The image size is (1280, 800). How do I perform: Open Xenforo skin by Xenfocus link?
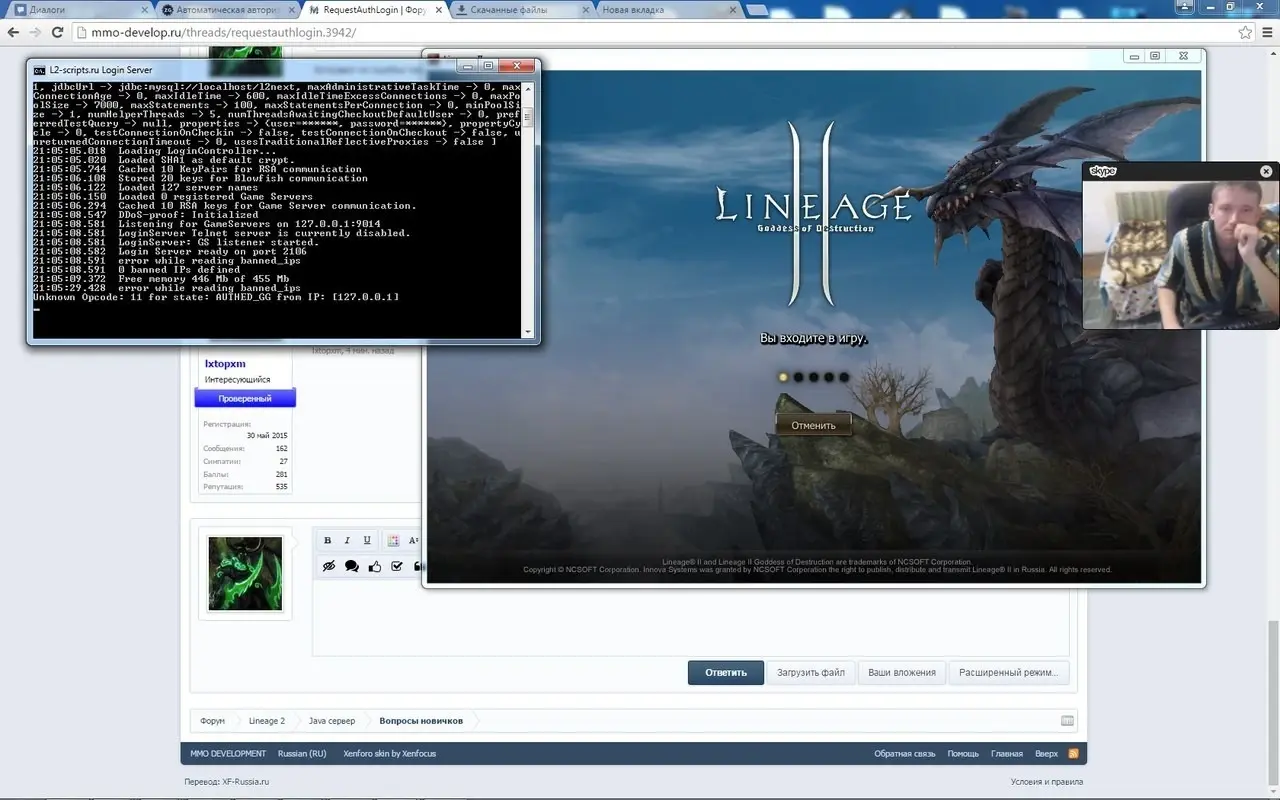(x=389, y=753)
